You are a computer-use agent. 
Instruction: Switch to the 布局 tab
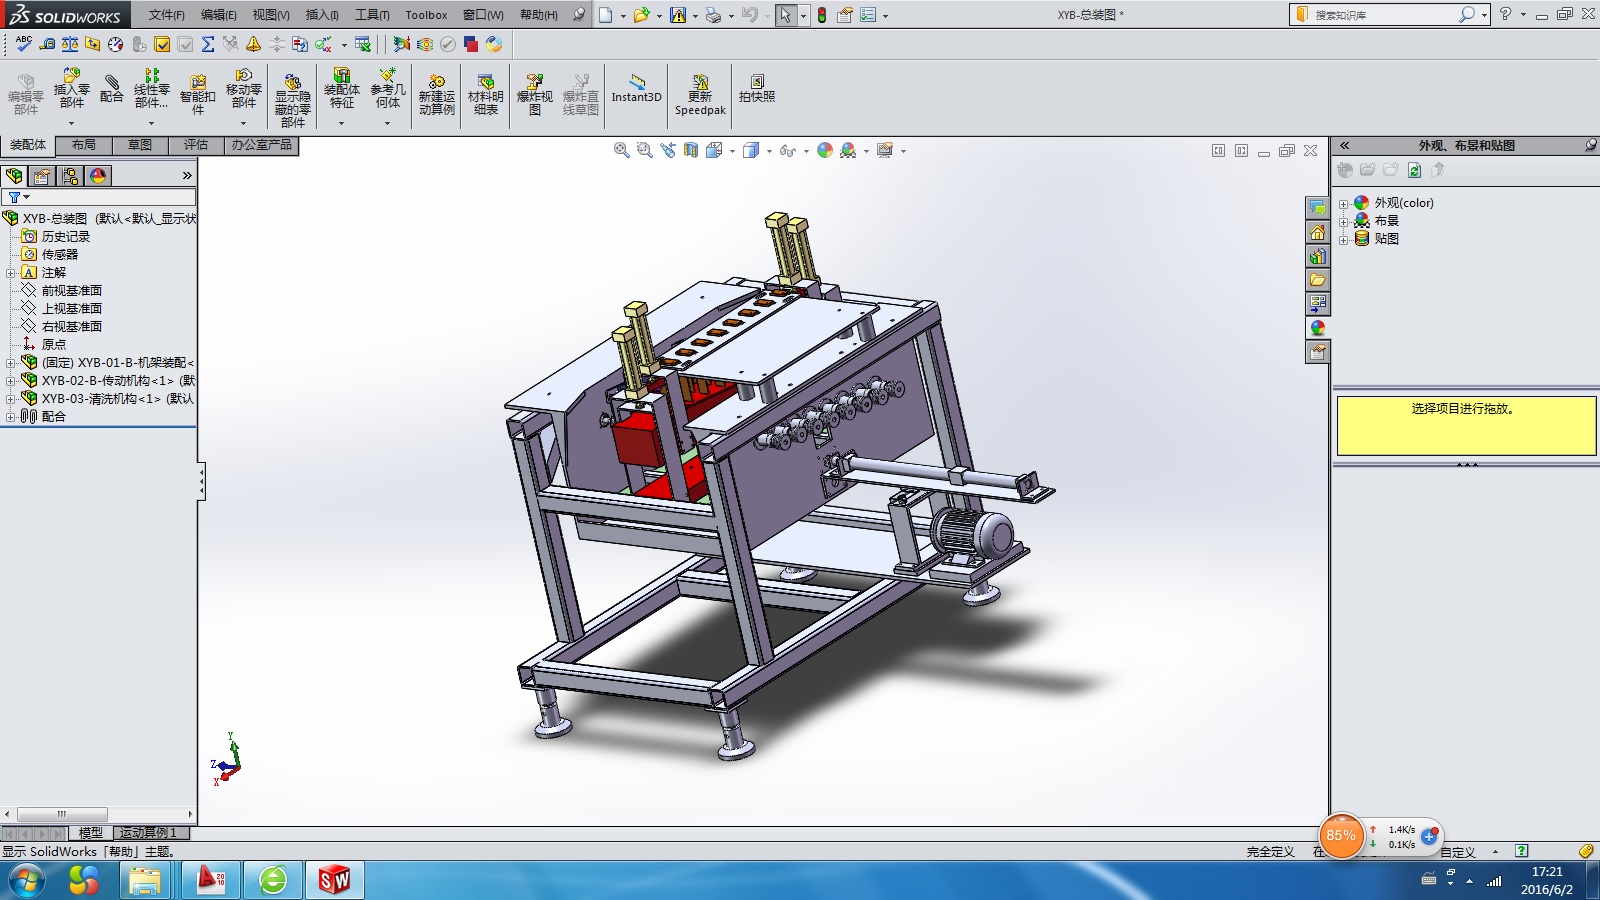point(84,146)
